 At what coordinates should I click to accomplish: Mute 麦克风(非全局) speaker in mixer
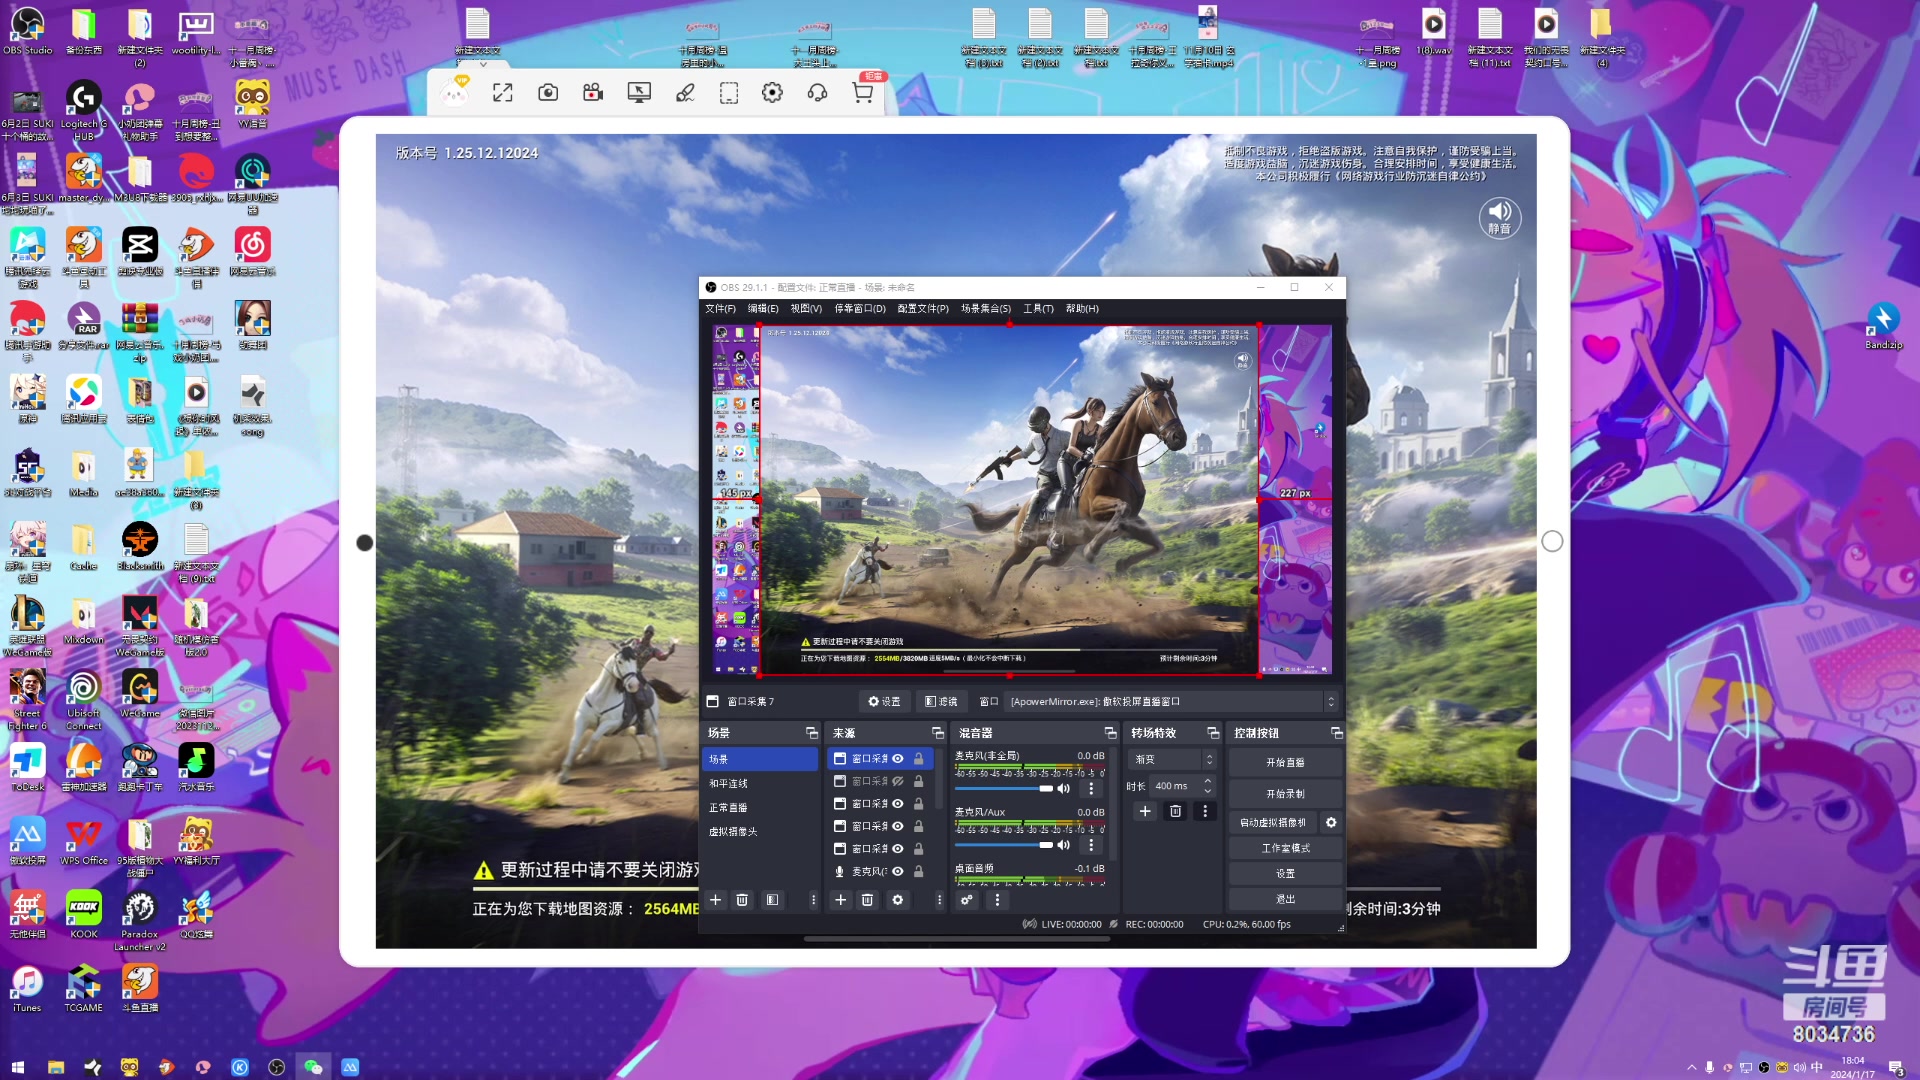pyautogui.click(x=1064, y=789)
